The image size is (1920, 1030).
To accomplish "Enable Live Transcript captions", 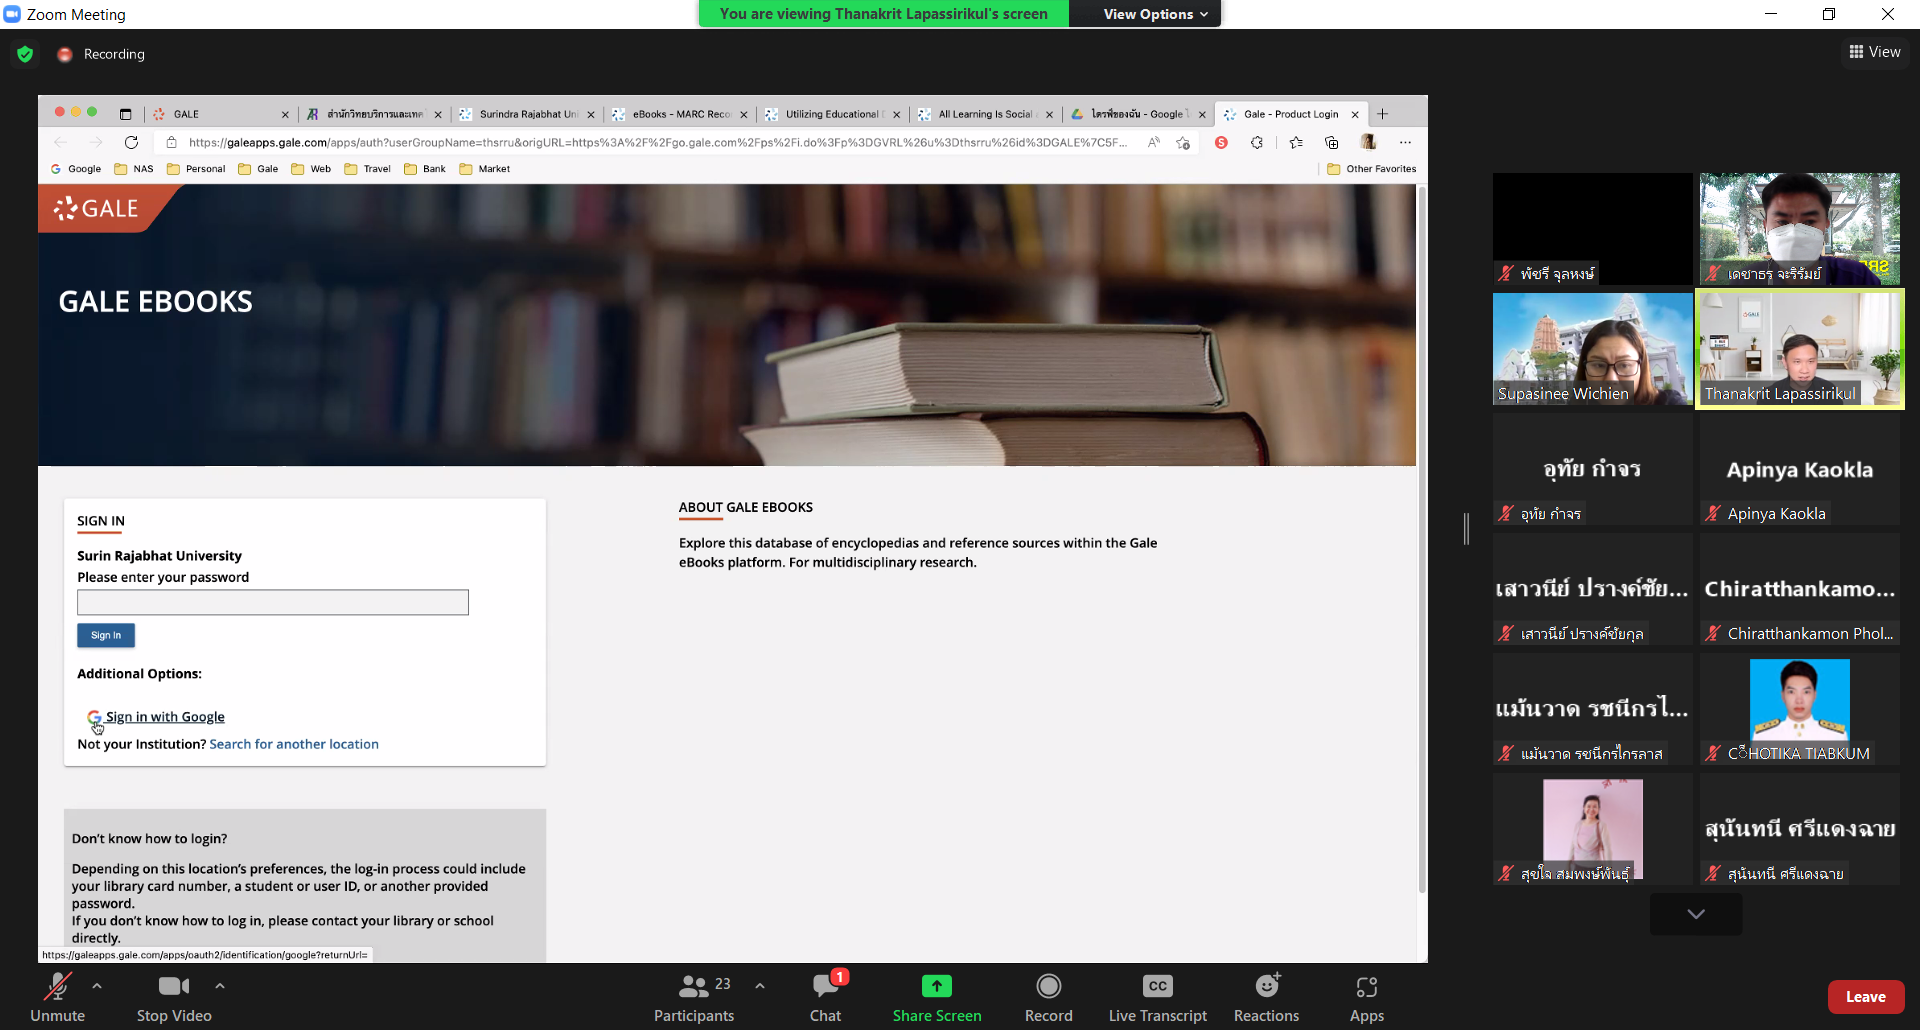I will (1157, 997).
